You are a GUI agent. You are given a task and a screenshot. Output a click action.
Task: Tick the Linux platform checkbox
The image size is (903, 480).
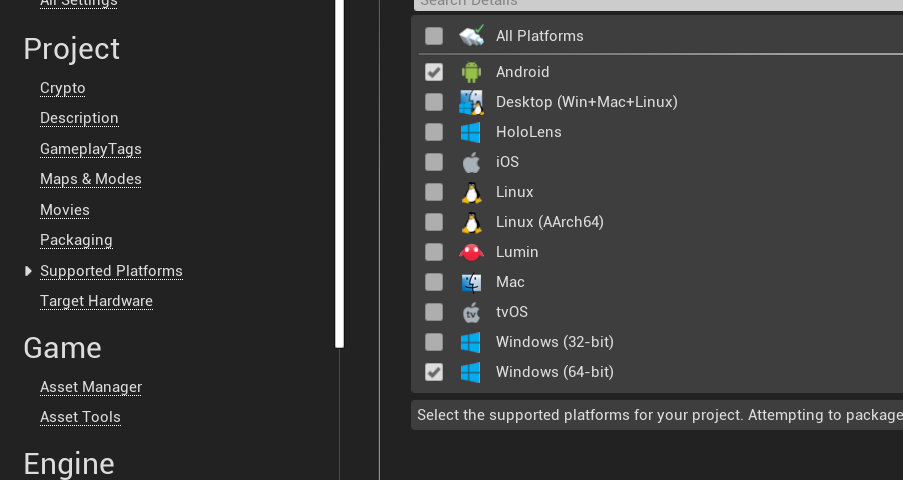pyautogui.click(x=434, y=192)
